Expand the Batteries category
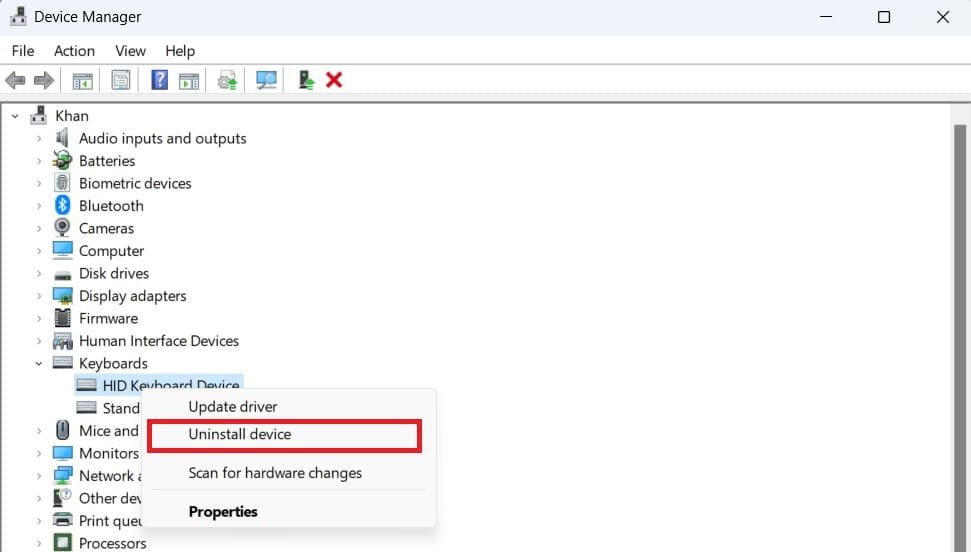This screenshot has width=971, height=552. [39, 161]
